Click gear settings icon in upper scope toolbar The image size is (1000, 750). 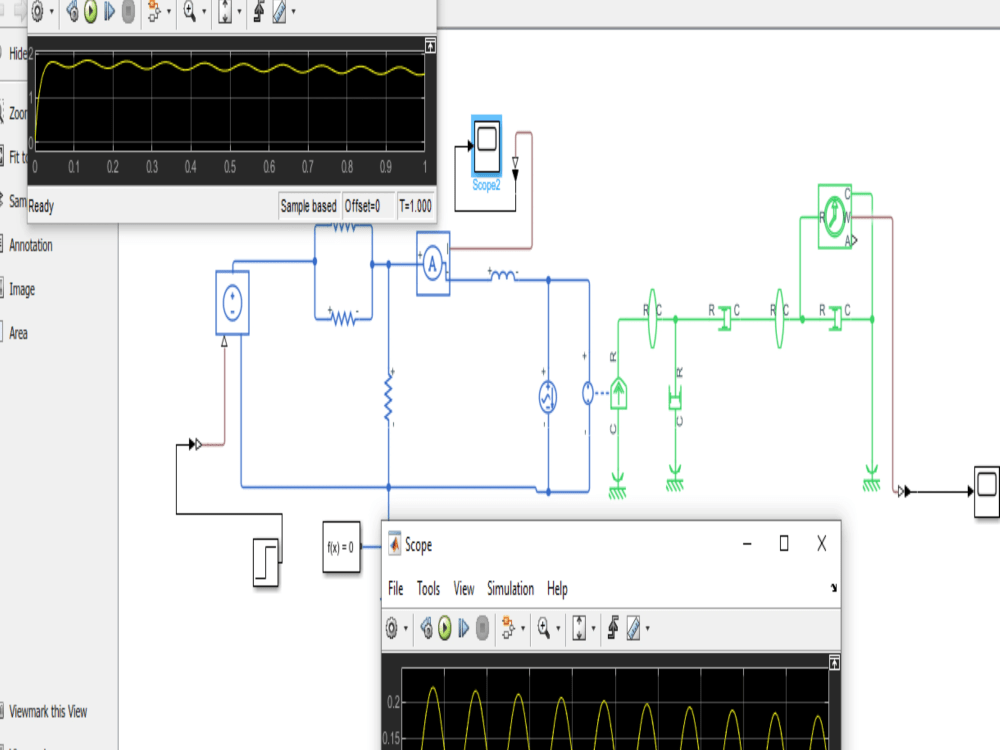[38, 11]
